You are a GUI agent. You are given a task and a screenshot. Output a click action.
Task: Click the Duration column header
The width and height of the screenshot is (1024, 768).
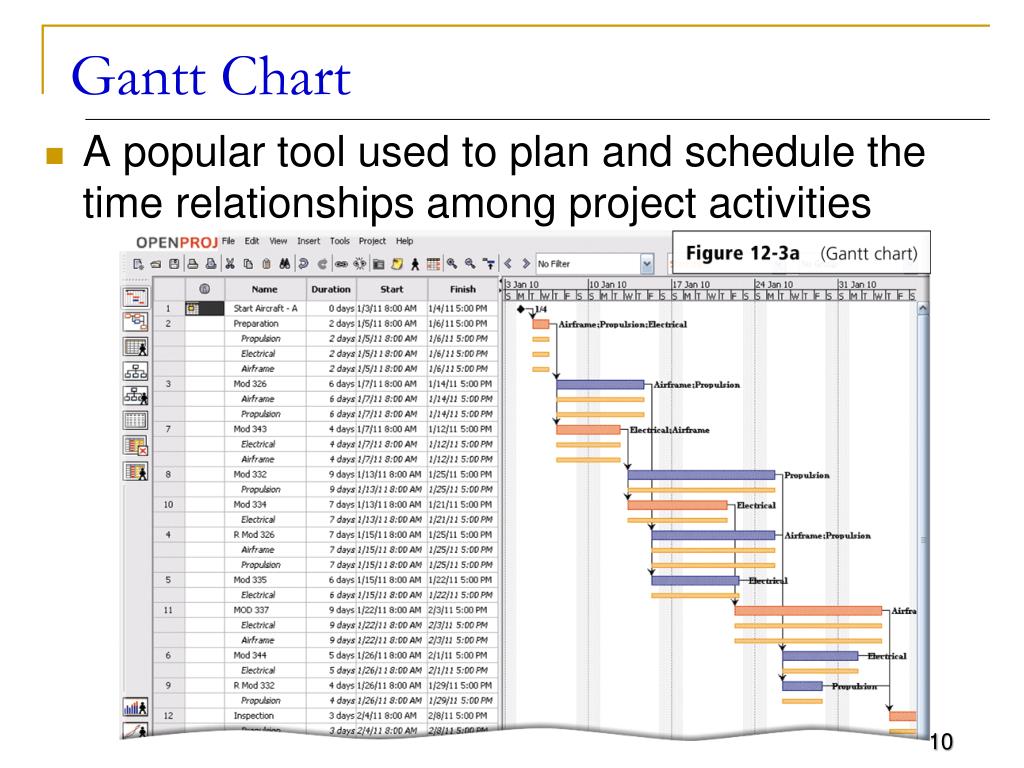(330, 289)
